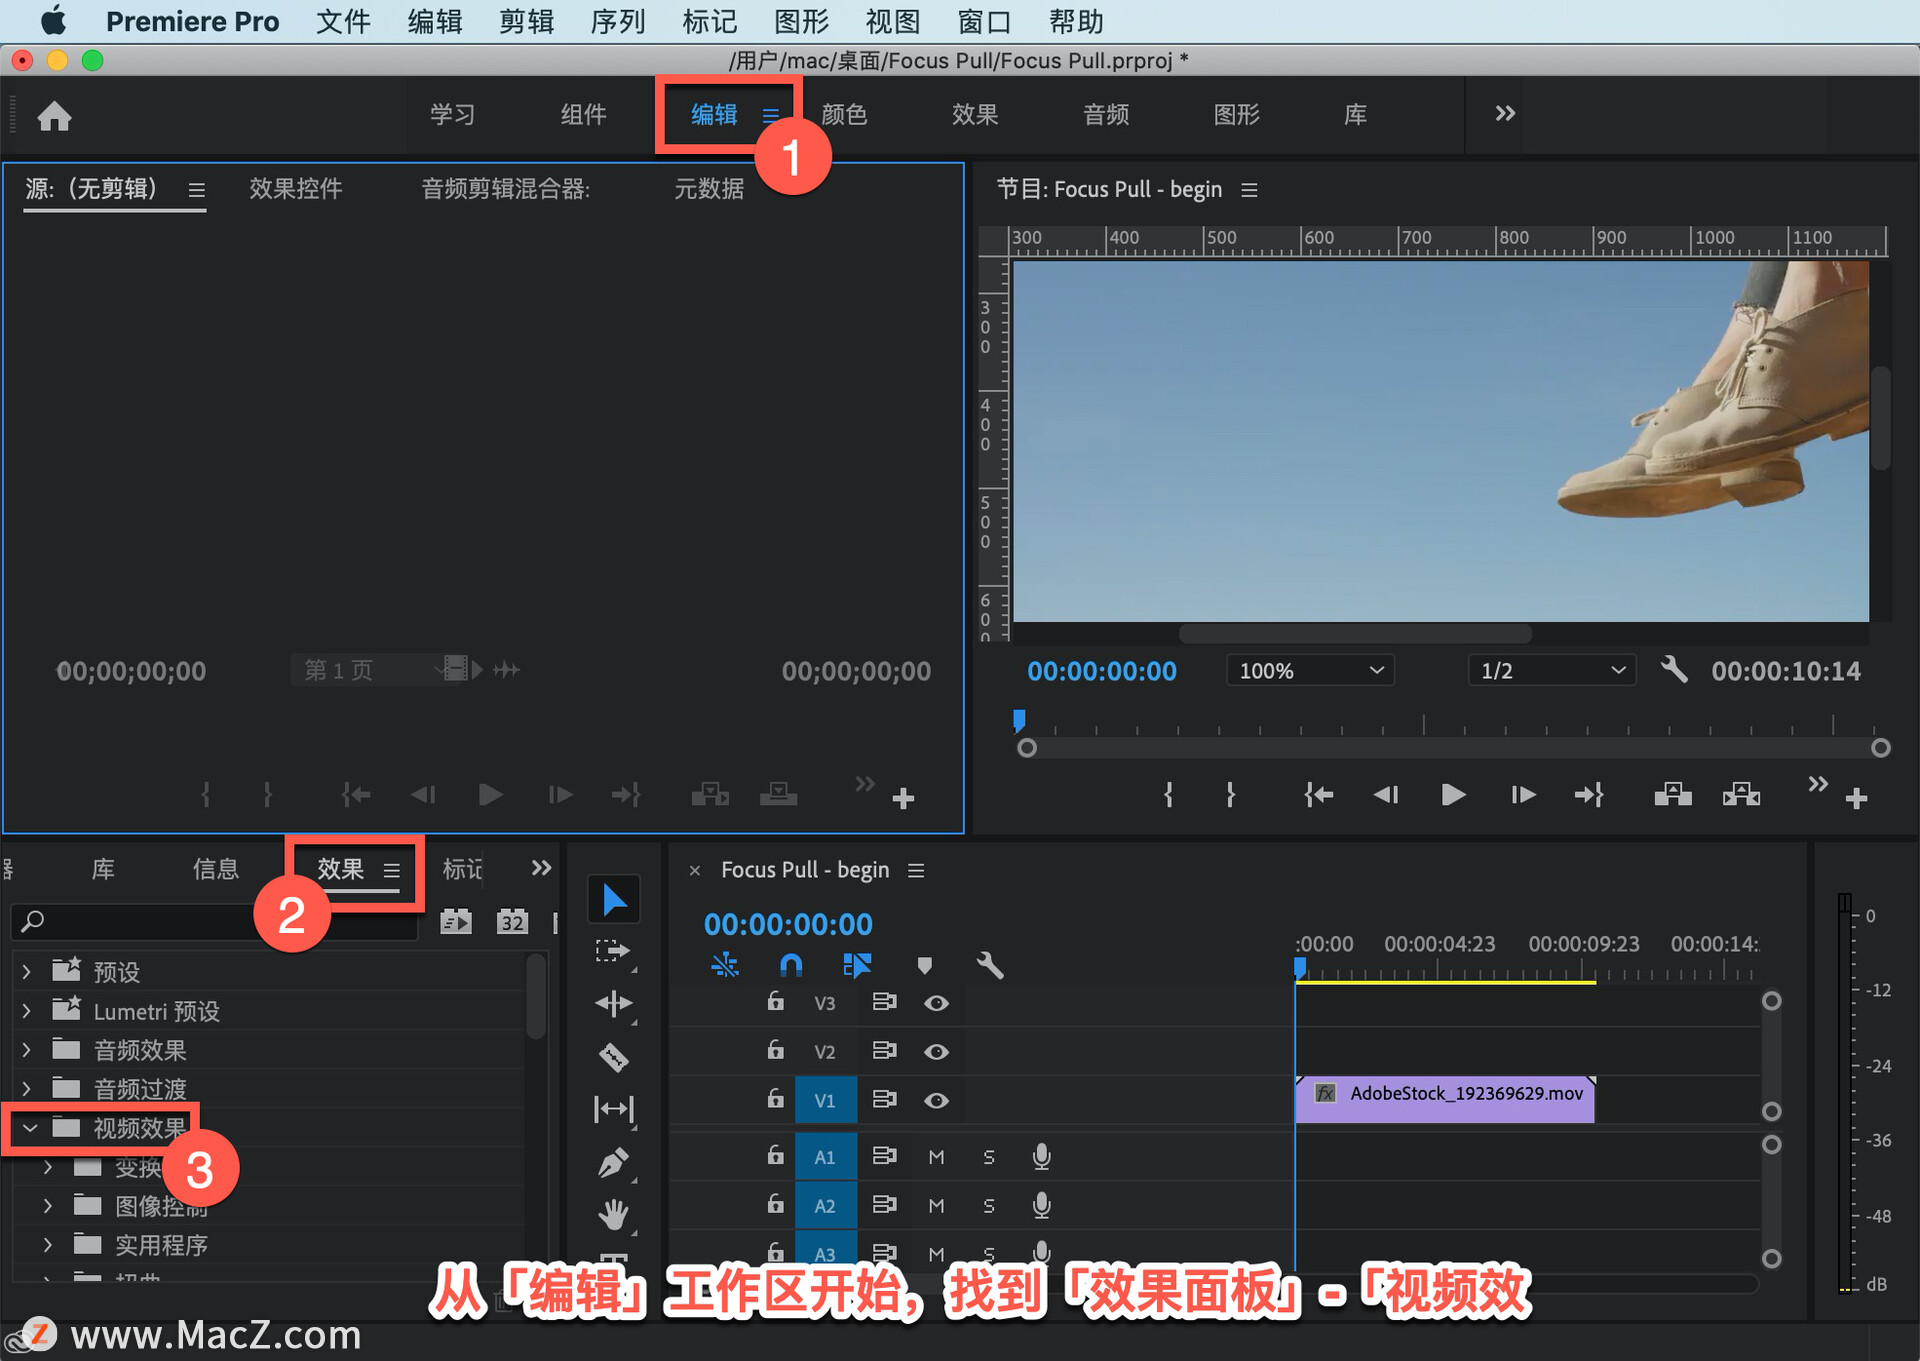Select the Pen tool
This screenshot has height=1361, width=1920.
pos(613,1162)
